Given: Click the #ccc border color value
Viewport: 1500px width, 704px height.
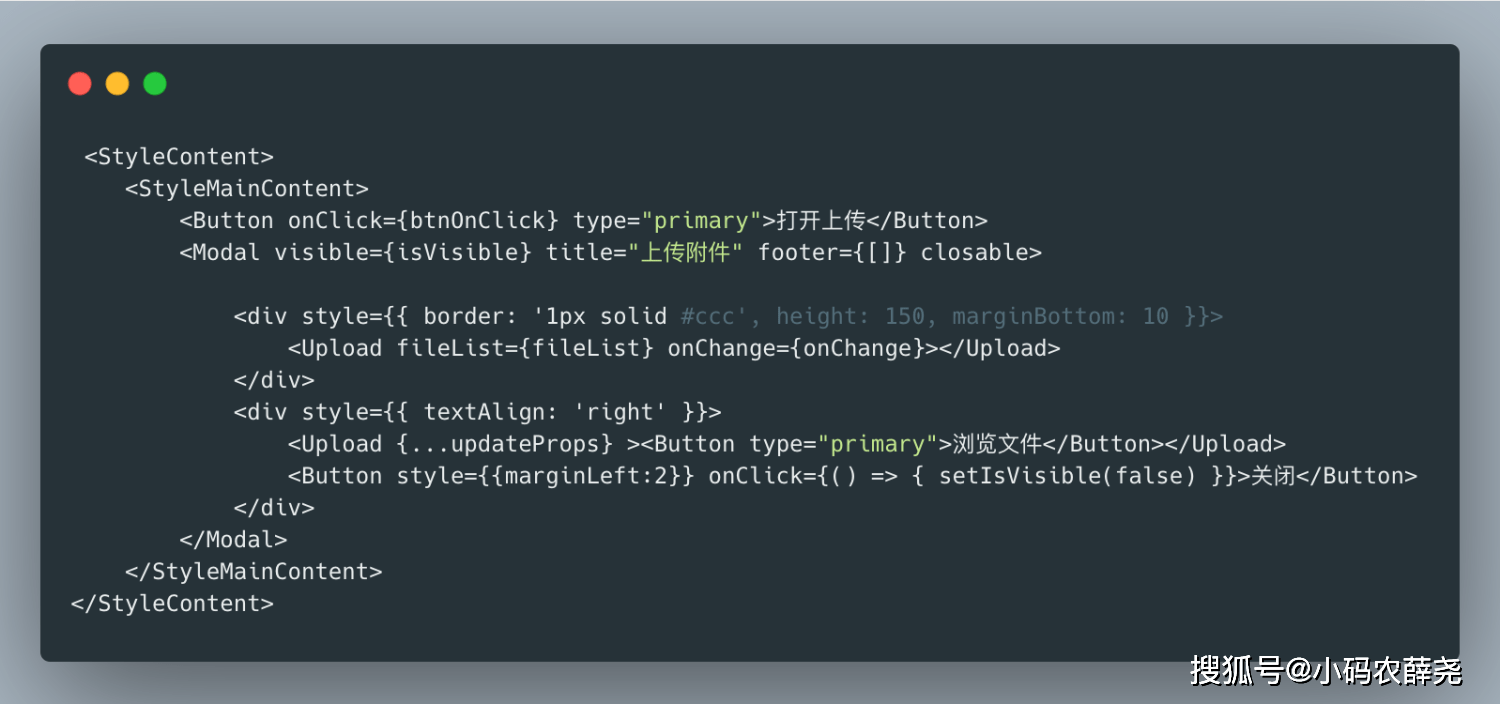Looking at the screenshot, I should tap(707, 317).
